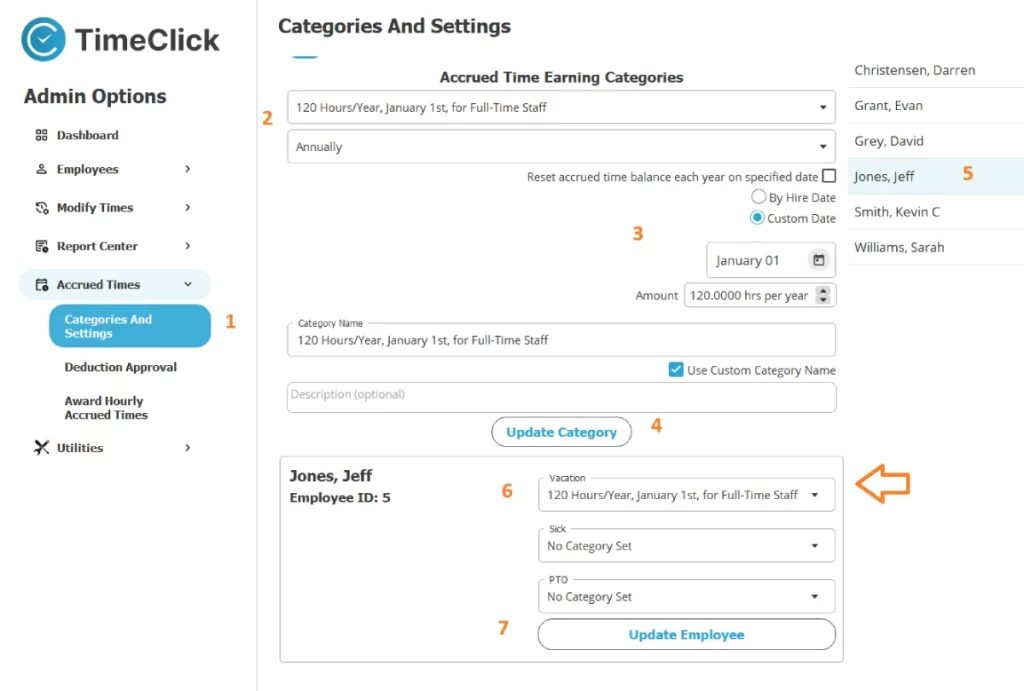Screen dimensions: 1024x691
Task: Click the Update Employee button
Action: 686,635
